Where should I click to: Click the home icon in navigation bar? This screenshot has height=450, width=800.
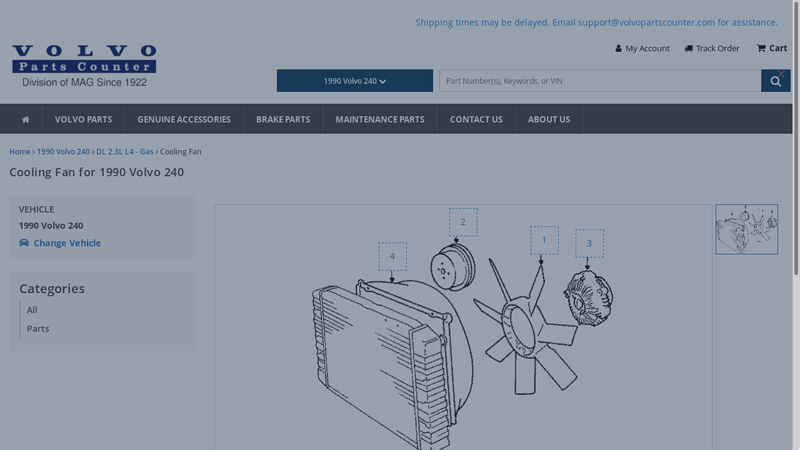25,119
